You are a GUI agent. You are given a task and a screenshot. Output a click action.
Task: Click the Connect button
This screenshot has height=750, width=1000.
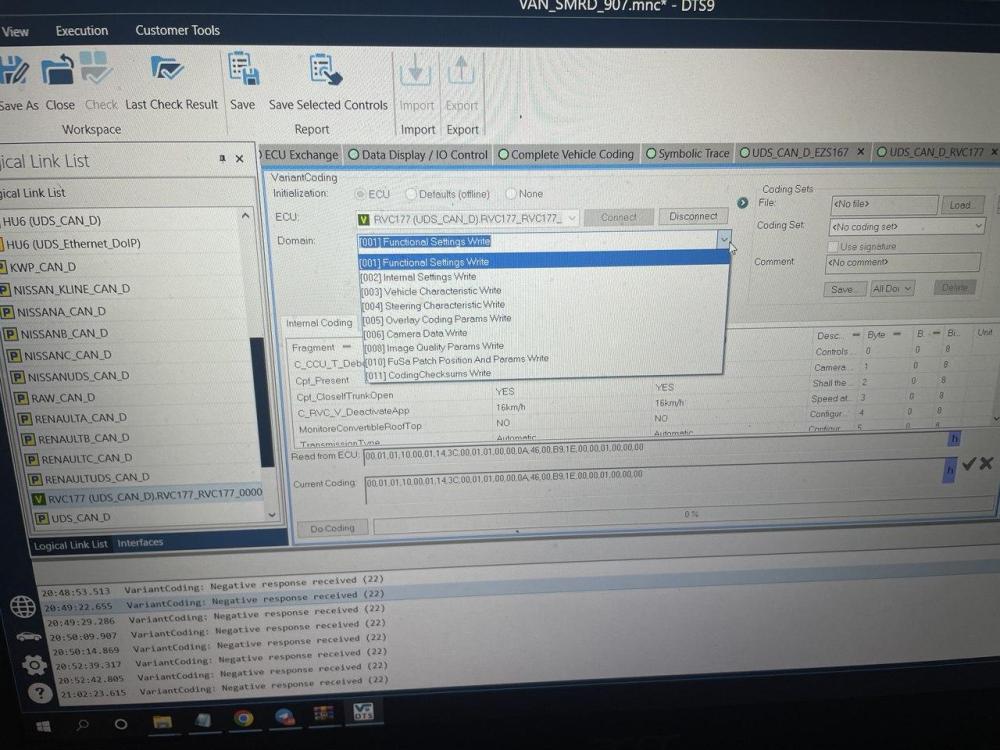[618, 217]
